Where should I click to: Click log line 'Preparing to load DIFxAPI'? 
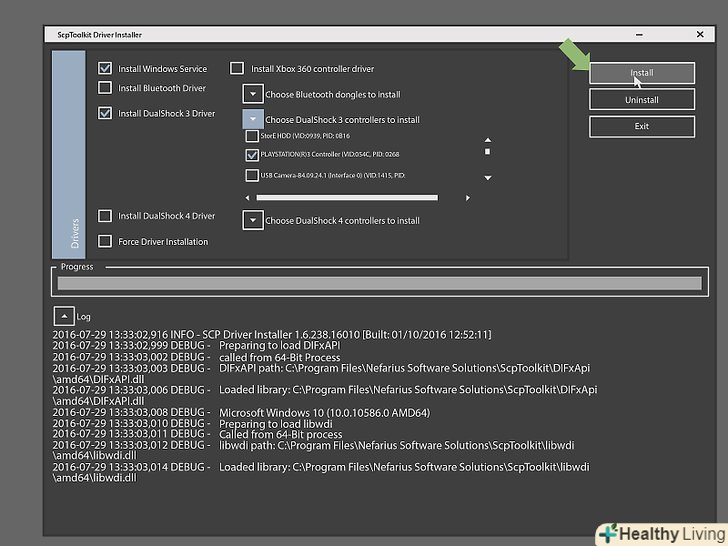pos(196,345)
